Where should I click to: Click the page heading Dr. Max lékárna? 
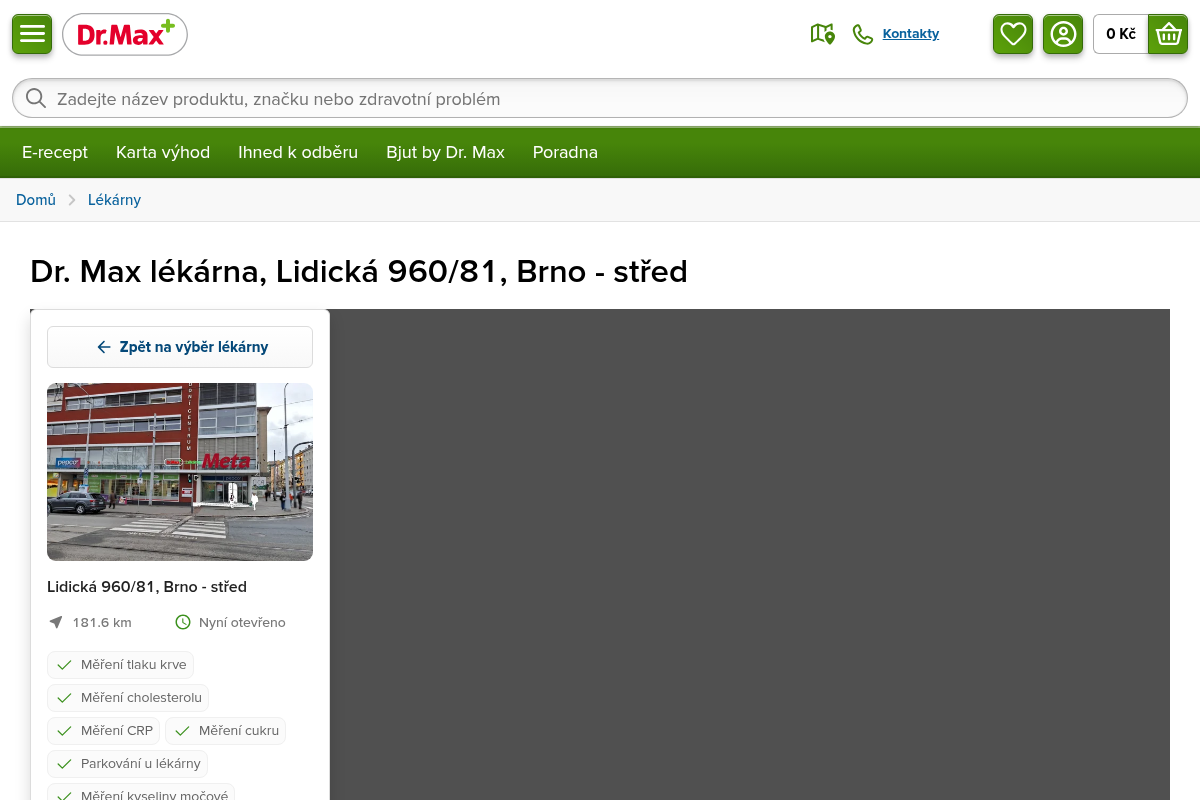pos(359,271)
